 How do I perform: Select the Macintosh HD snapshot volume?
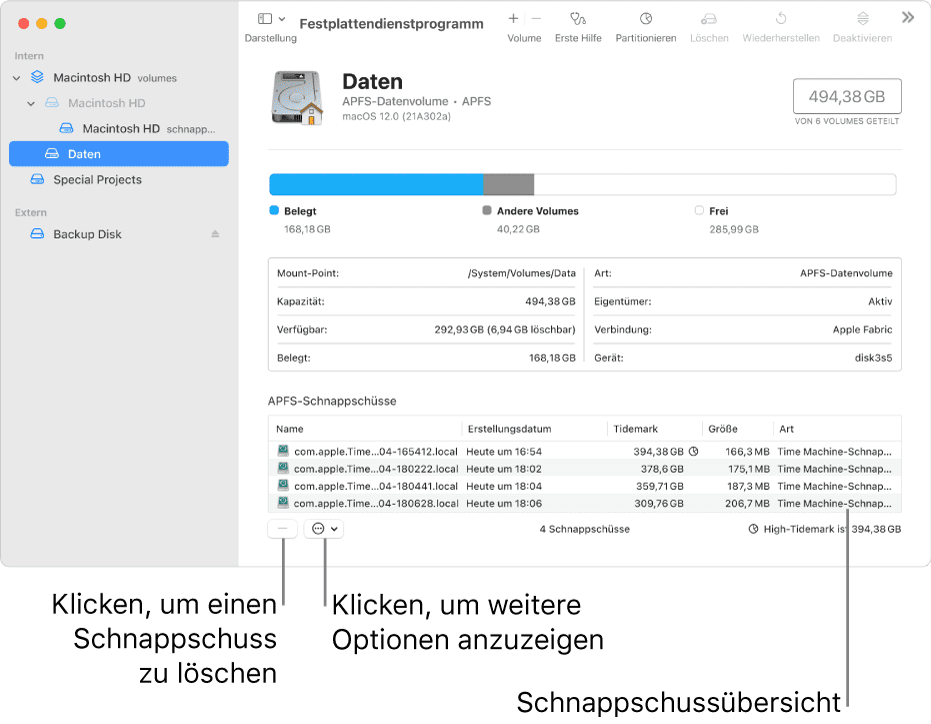tap(121, 128)
